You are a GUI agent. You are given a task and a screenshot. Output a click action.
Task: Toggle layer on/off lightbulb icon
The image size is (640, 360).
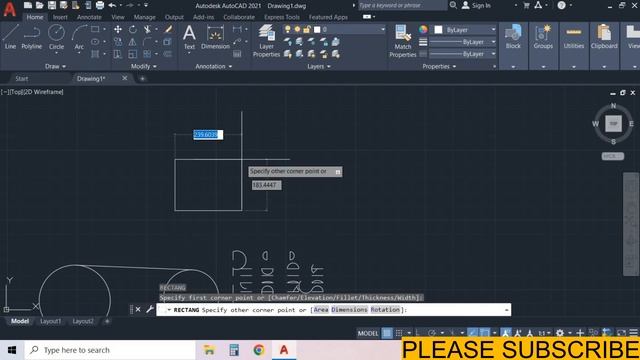point(288,29)
